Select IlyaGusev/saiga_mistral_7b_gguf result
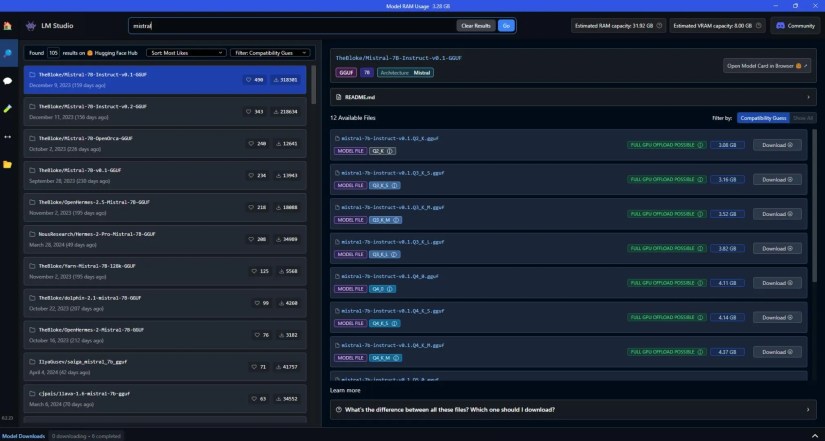This screenshot has width=825, height=441. 165,367
